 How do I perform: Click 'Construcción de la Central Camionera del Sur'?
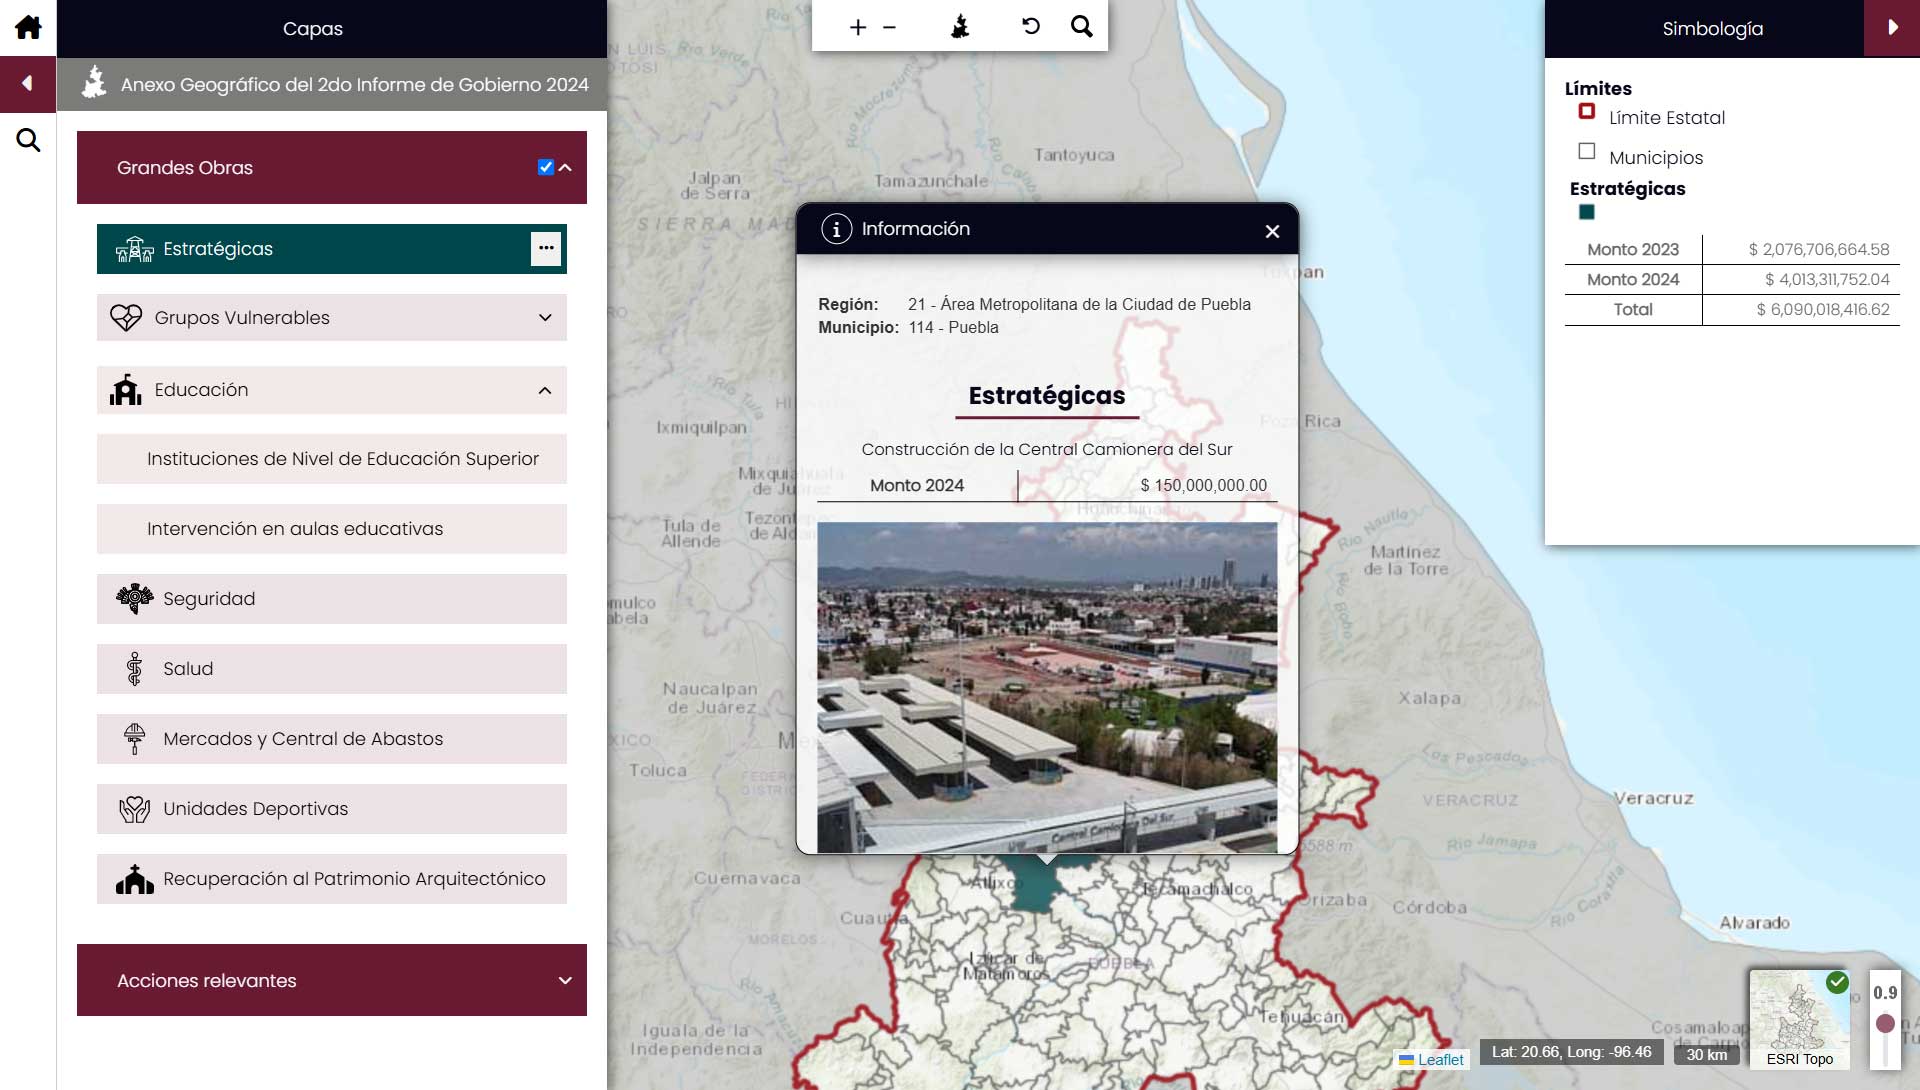(1047, 449)
